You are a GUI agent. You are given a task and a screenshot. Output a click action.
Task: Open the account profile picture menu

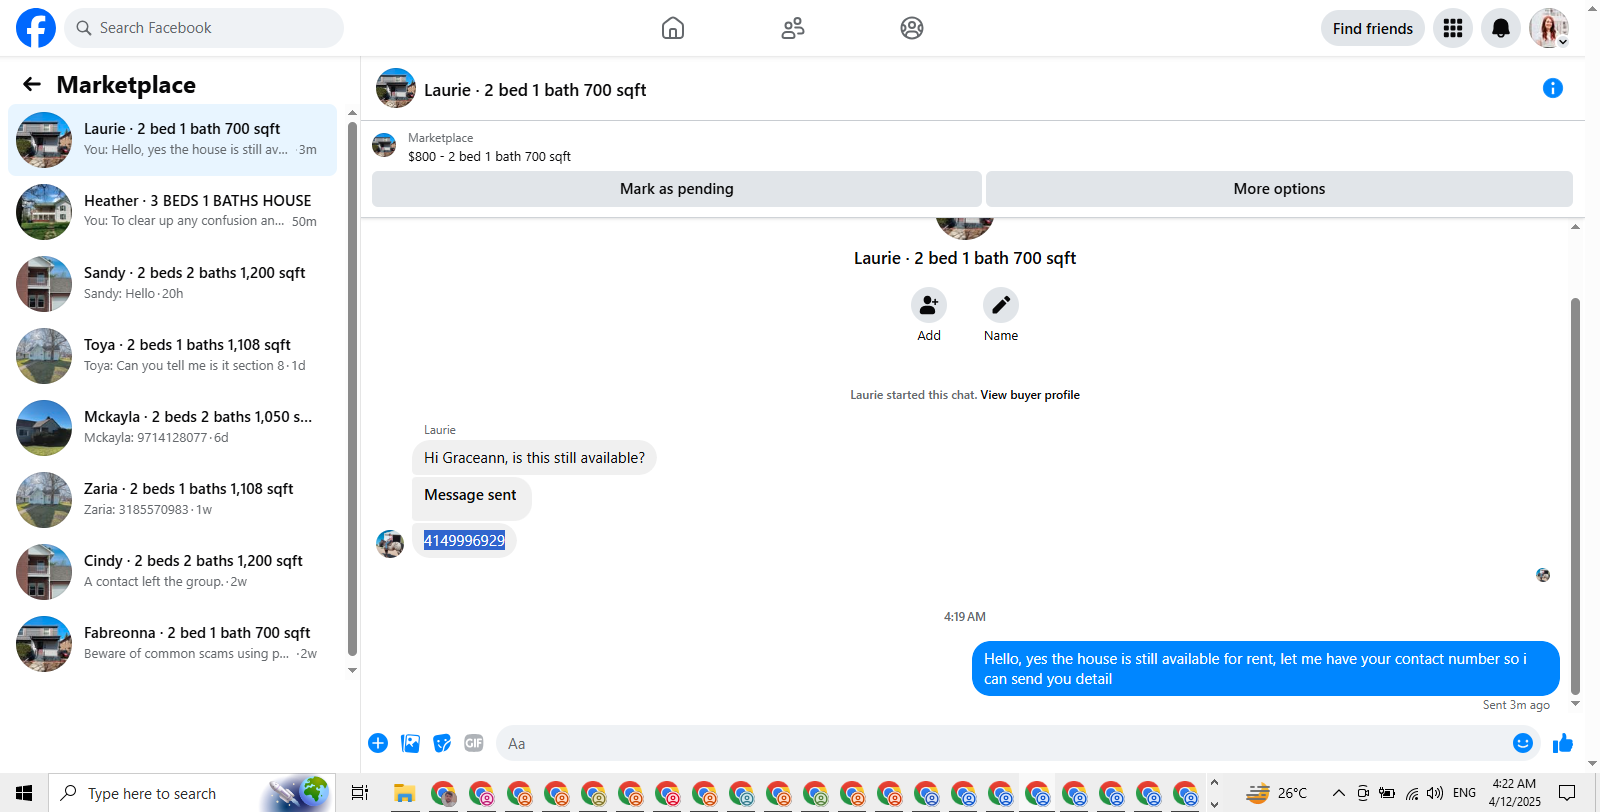[x=1549, y=28]
